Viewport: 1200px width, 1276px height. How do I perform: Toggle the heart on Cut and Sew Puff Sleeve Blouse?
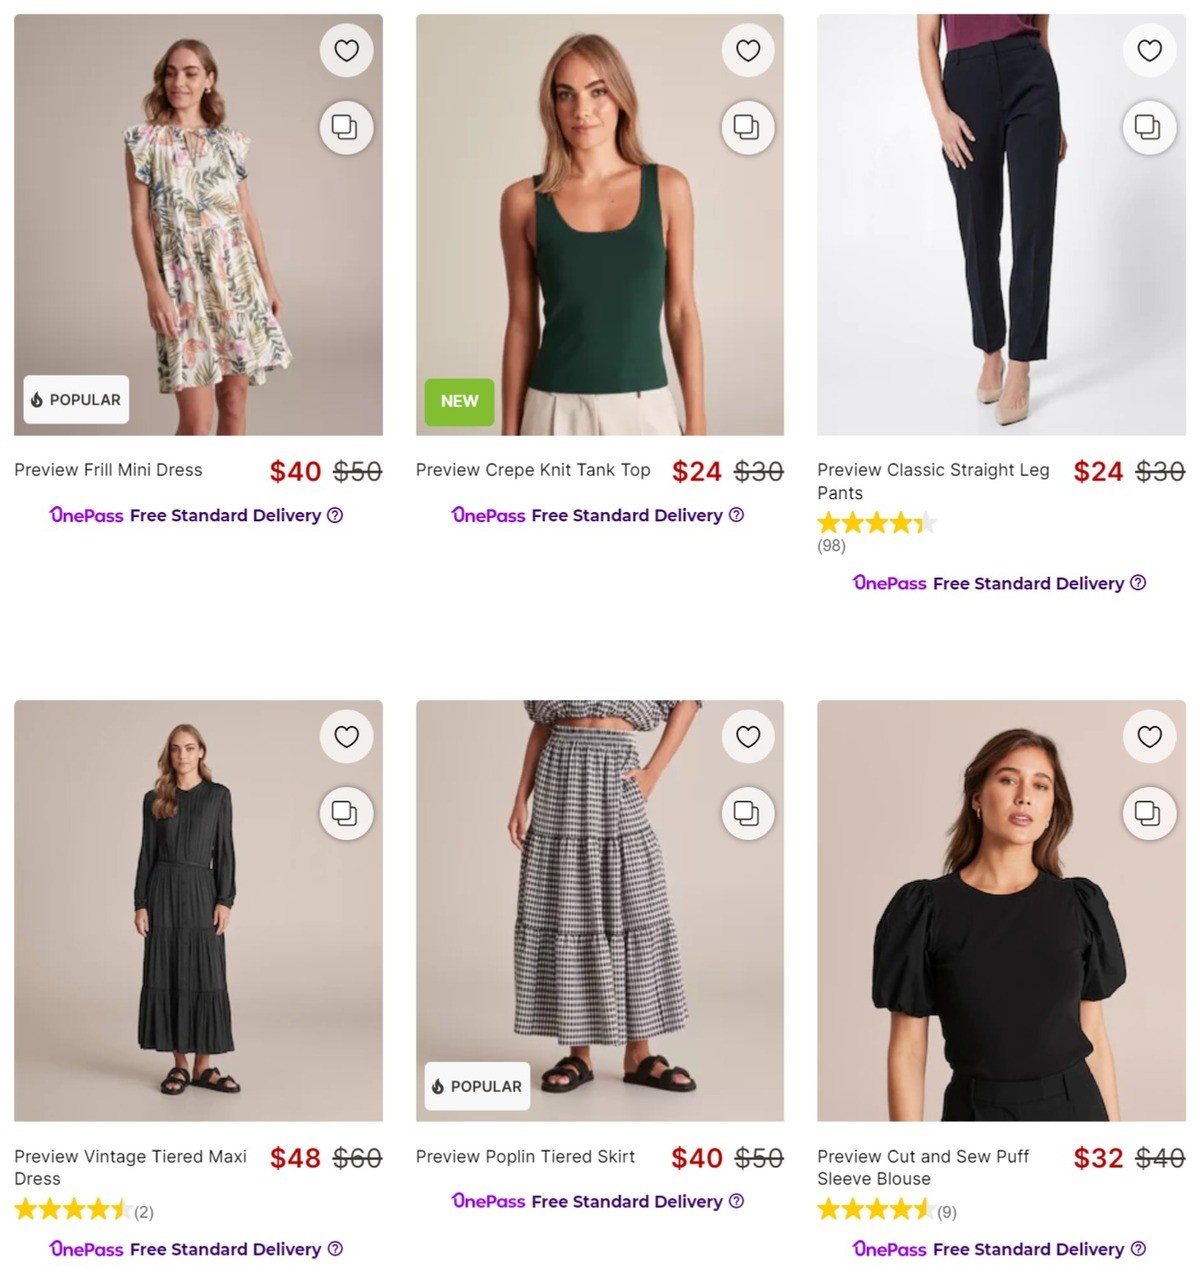coord(1149,736)
